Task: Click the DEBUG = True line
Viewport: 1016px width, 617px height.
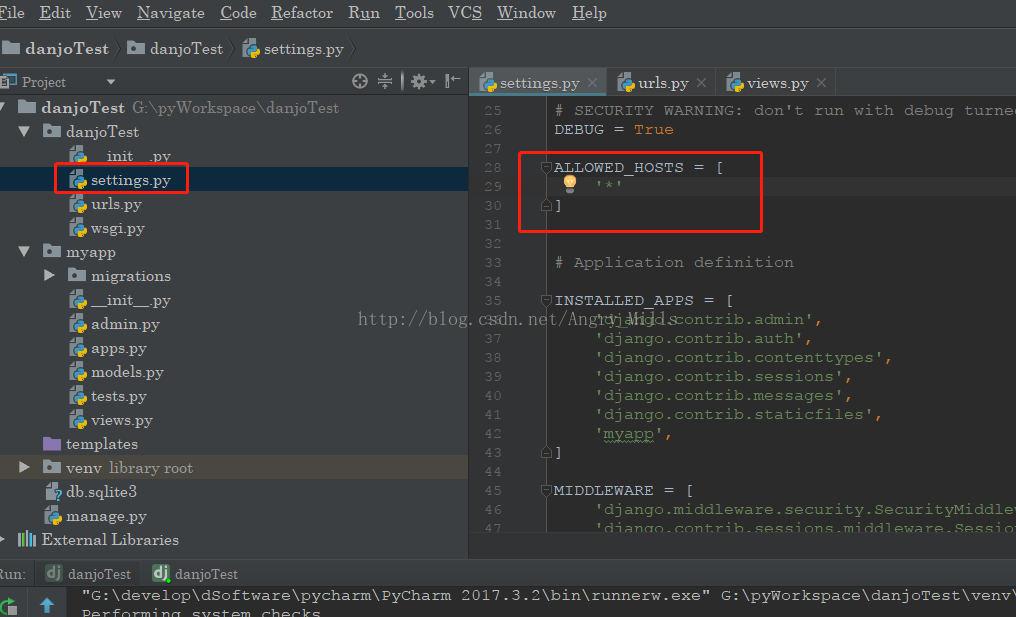Action: click(x=614, y=130)
